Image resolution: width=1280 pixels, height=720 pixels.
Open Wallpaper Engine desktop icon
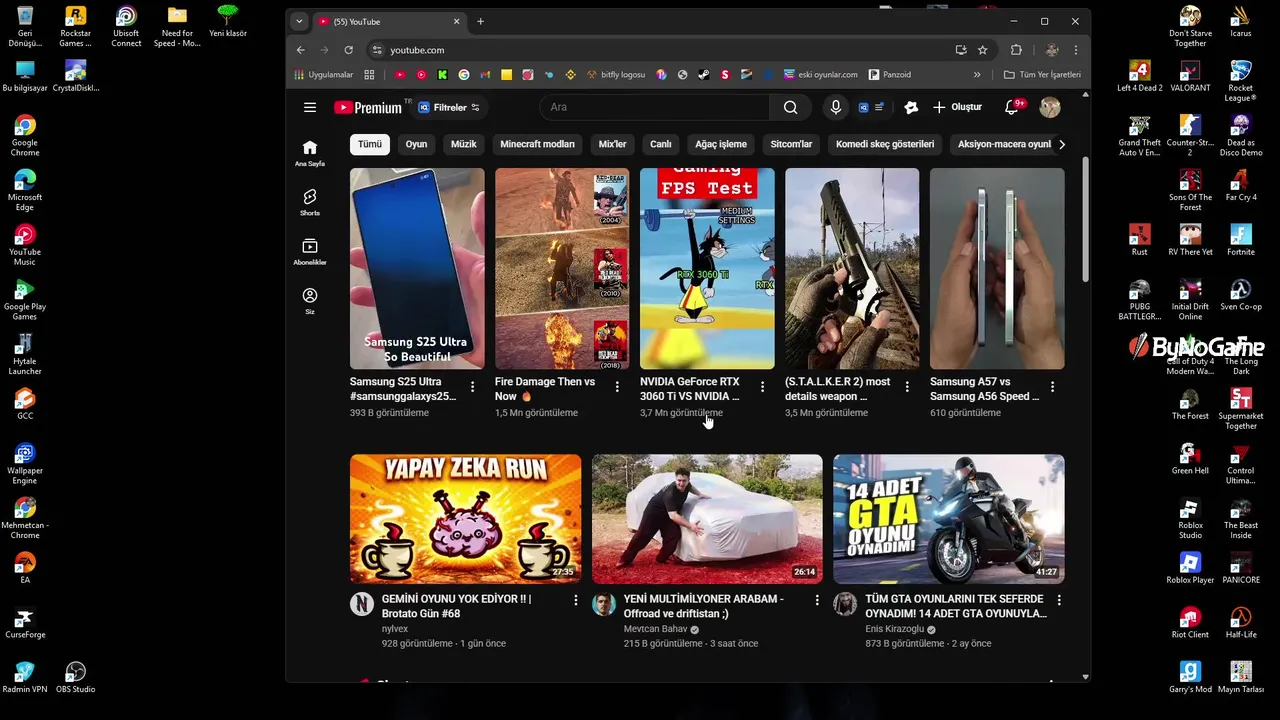pos(25,464)
